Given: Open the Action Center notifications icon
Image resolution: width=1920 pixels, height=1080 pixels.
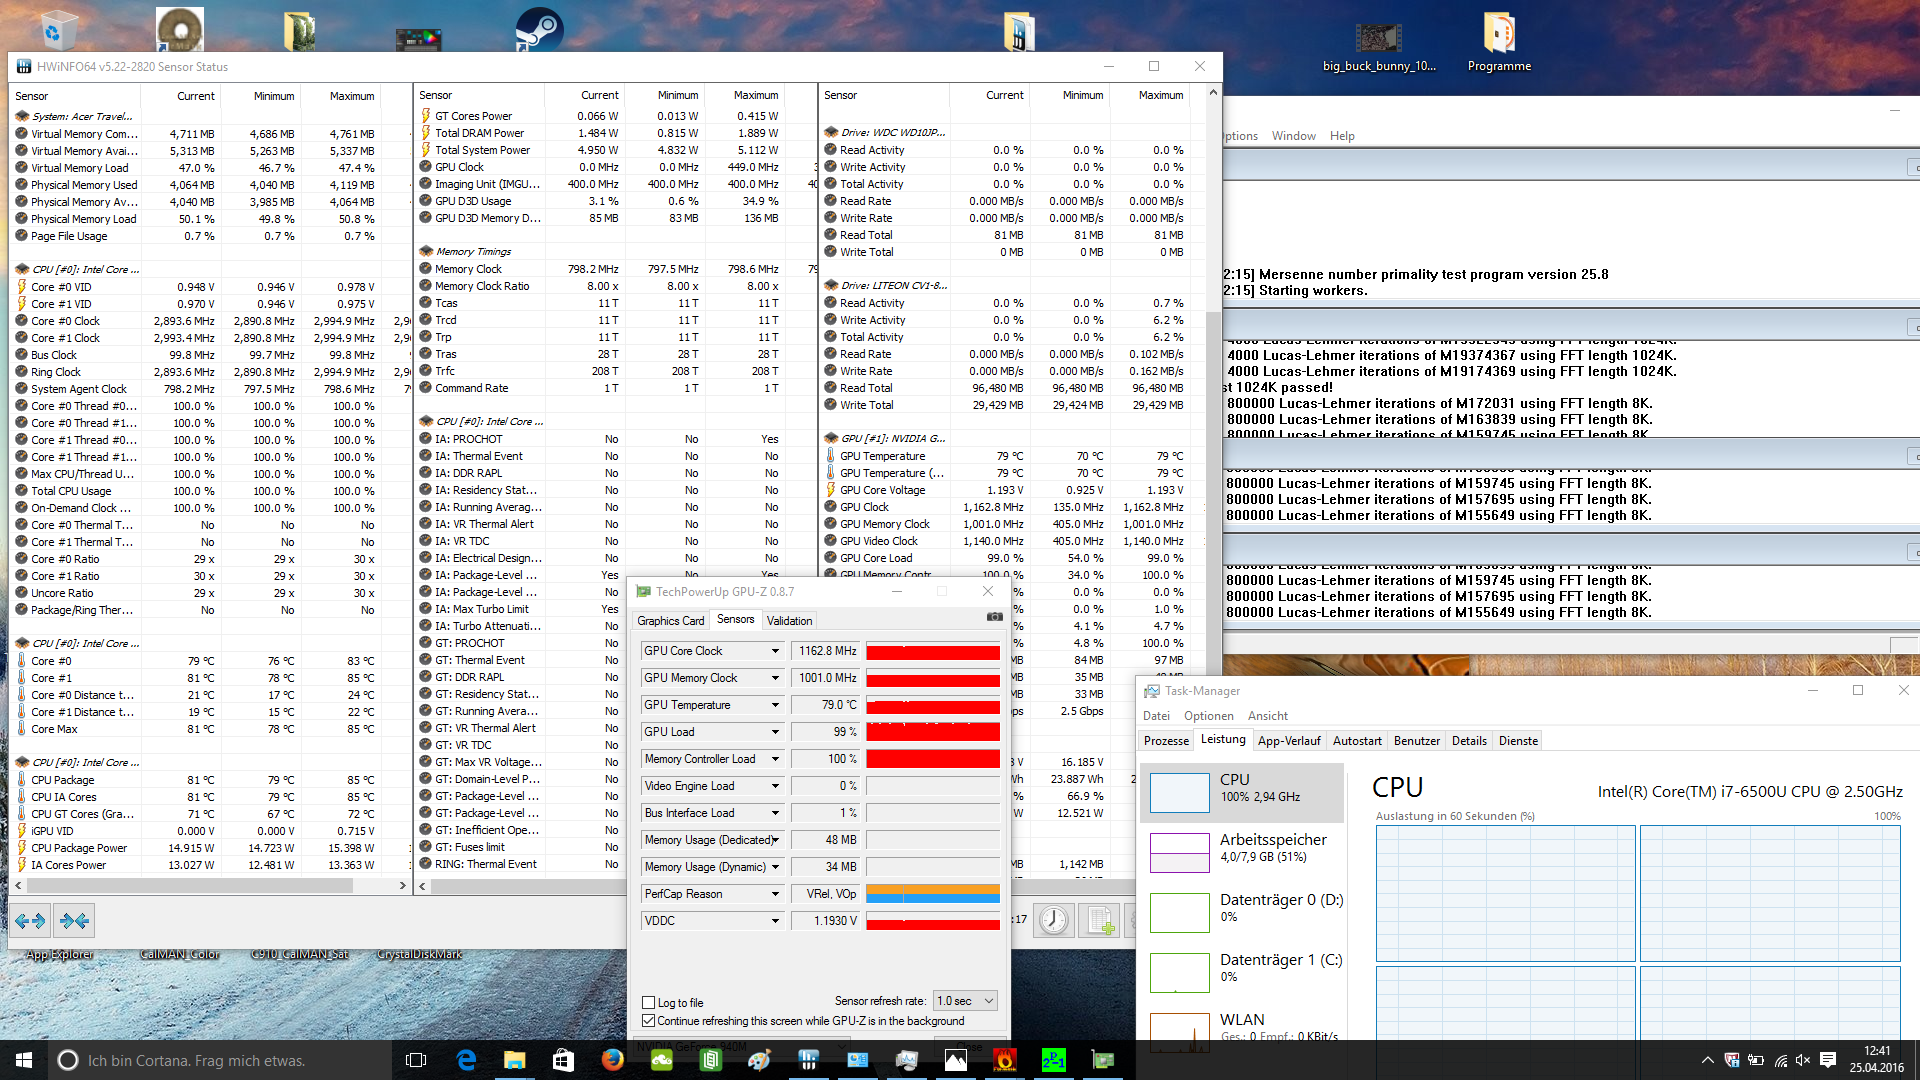Looking at the screenshot, I should pyautogui.click(x=1828, y=1060).
